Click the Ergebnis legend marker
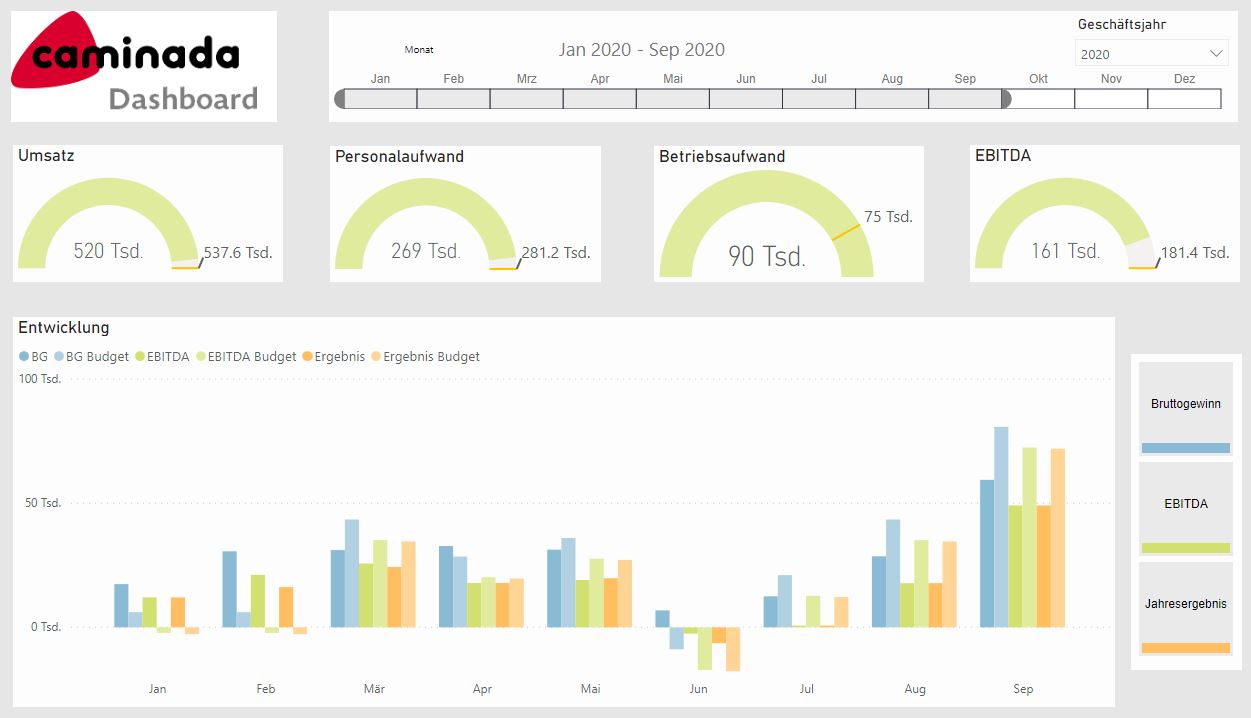 [x=307, y=357]
